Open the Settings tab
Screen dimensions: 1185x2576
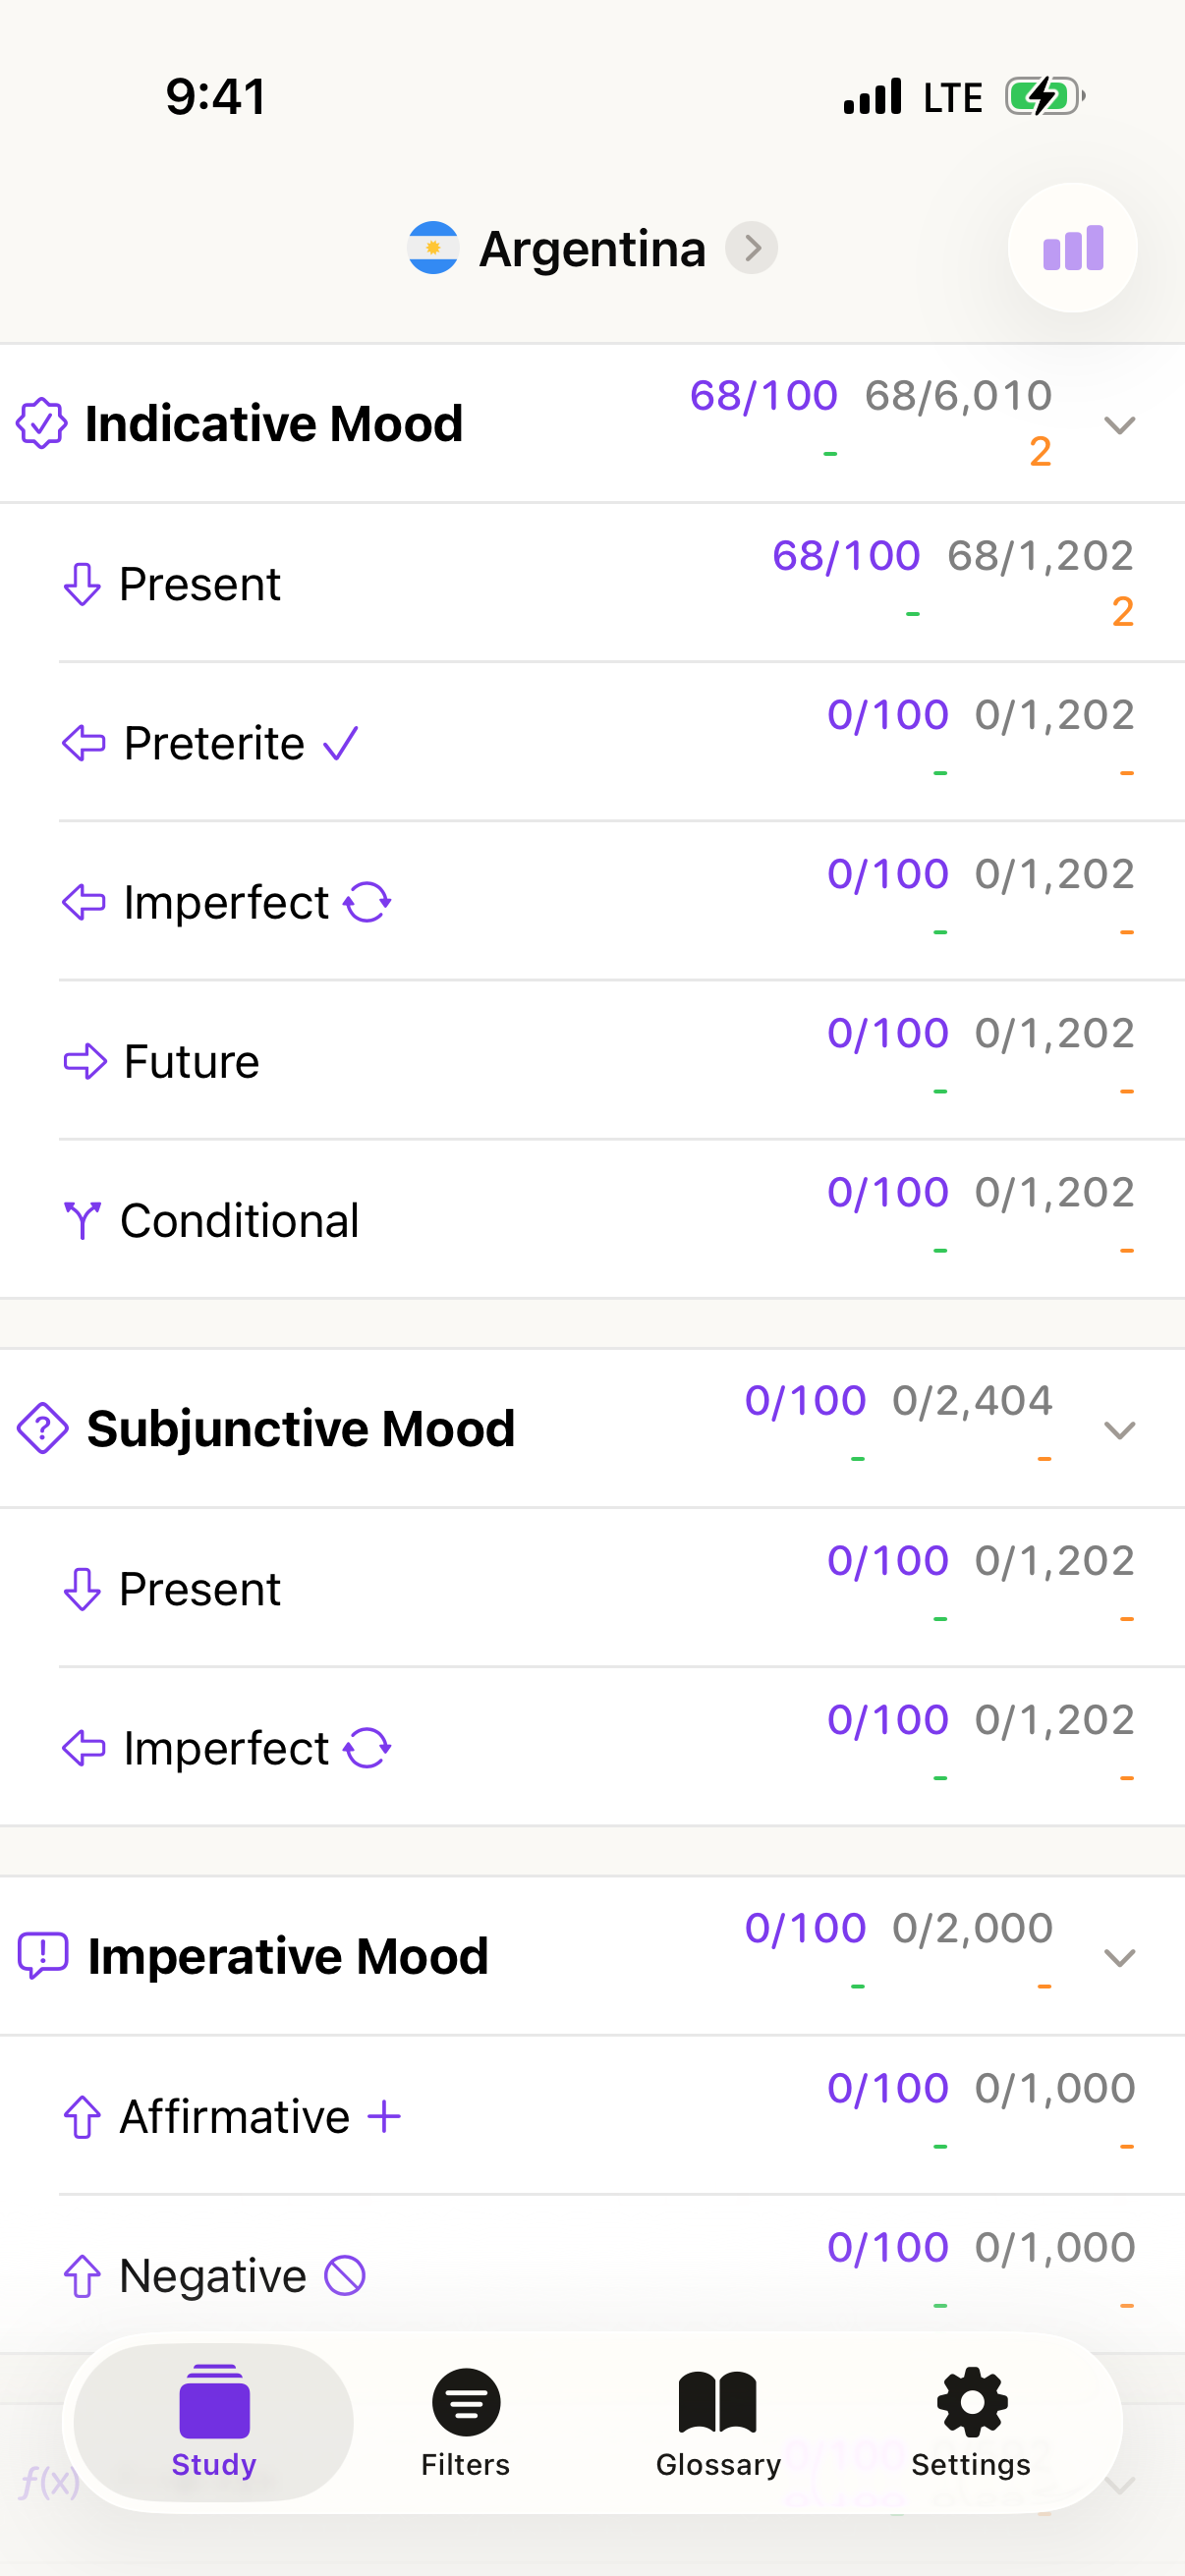(x=970, y=2421)
